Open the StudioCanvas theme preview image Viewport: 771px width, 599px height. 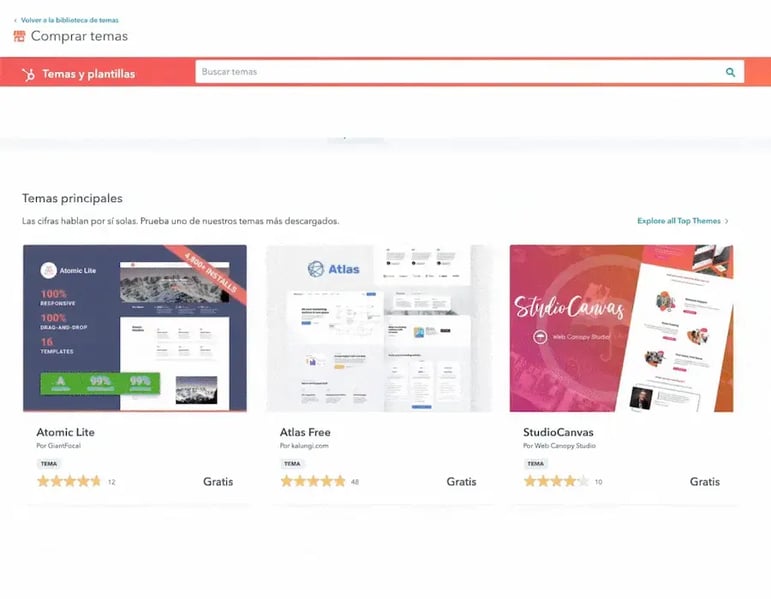click(x=621, y=328)
